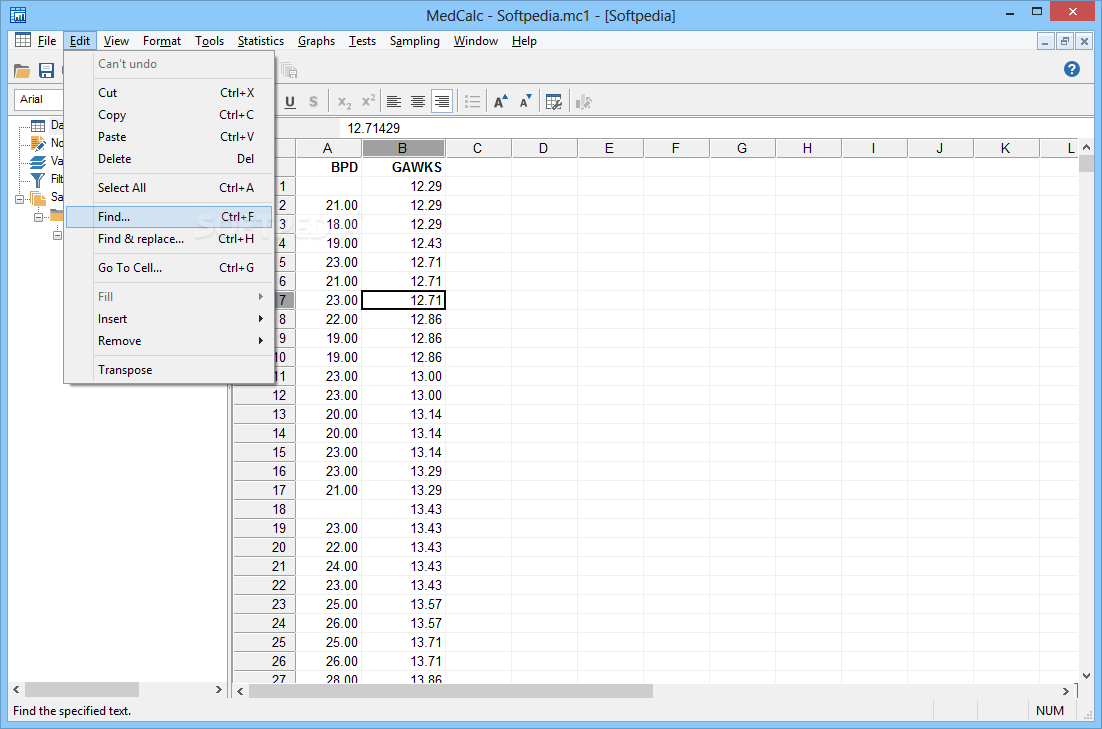The image size is (1102, 729).
Task: Click the grayed graph edit toolbar icon
Action: (583, 102)
